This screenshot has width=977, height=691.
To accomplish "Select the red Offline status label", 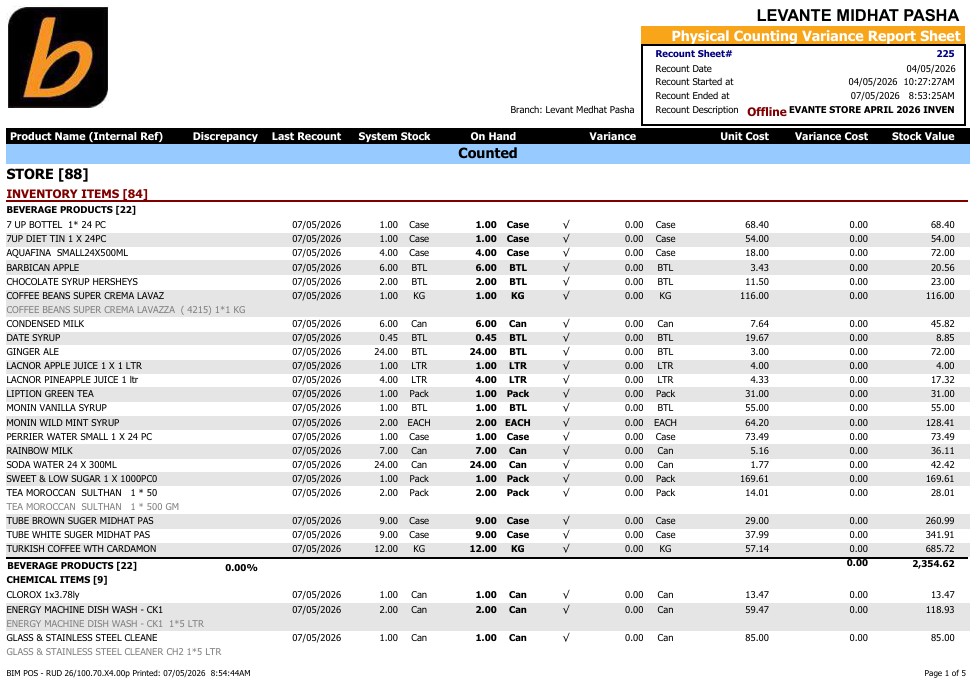I will (766, 112).
